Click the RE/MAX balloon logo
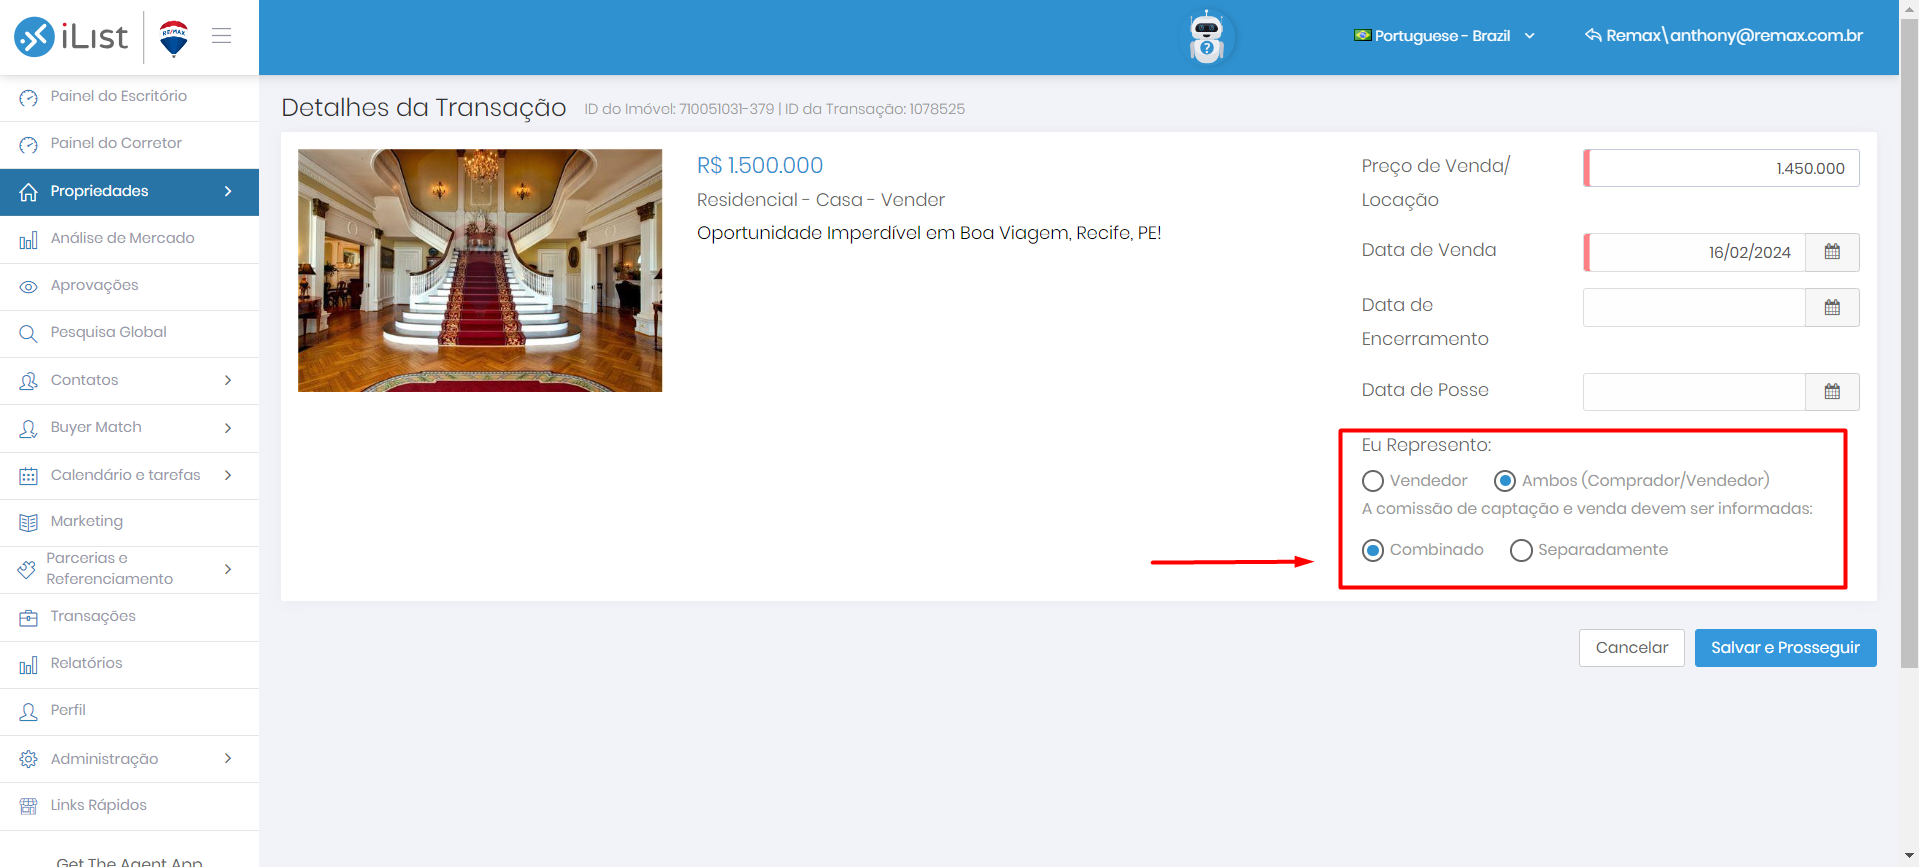Screen dimensions: 1919x867 coord(174,38)
